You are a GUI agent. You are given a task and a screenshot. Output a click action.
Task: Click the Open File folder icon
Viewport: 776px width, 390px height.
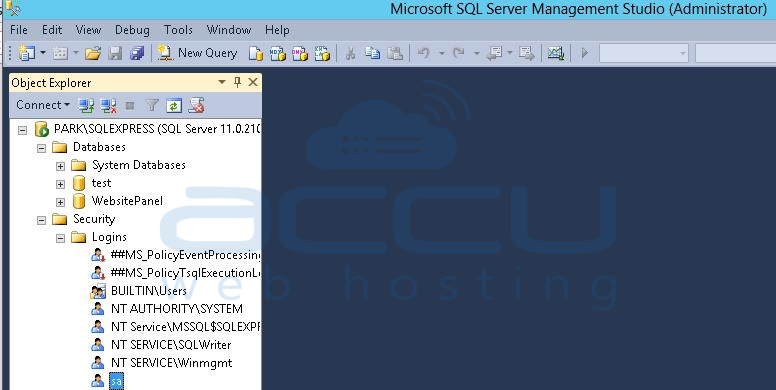tap(93, 53)
